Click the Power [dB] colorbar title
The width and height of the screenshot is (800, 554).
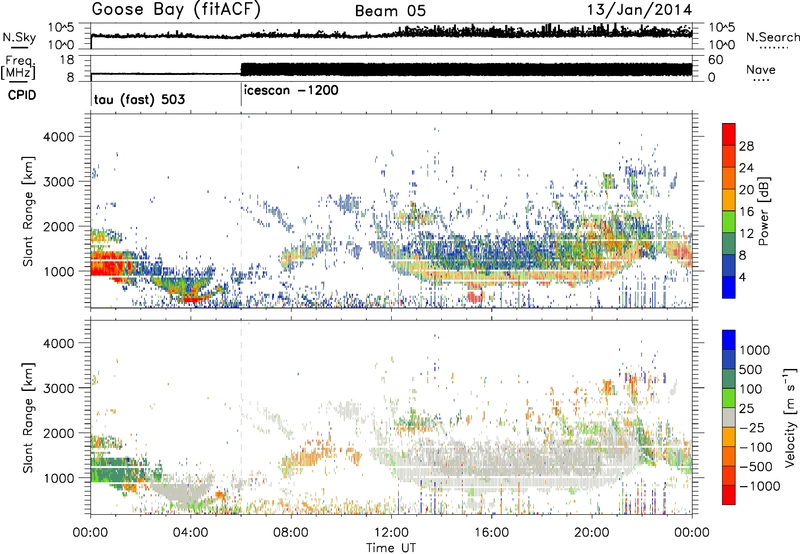point(763,211)
